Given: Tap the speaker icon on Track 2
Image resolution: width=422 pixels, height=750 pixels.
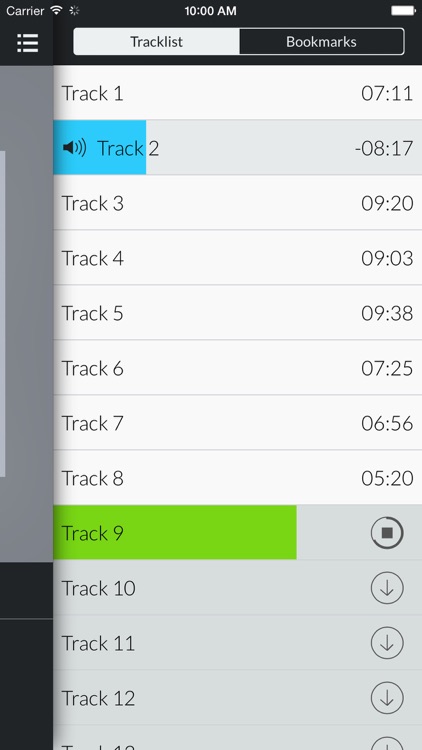Looking at the screenshot, I should click(75, 148).
